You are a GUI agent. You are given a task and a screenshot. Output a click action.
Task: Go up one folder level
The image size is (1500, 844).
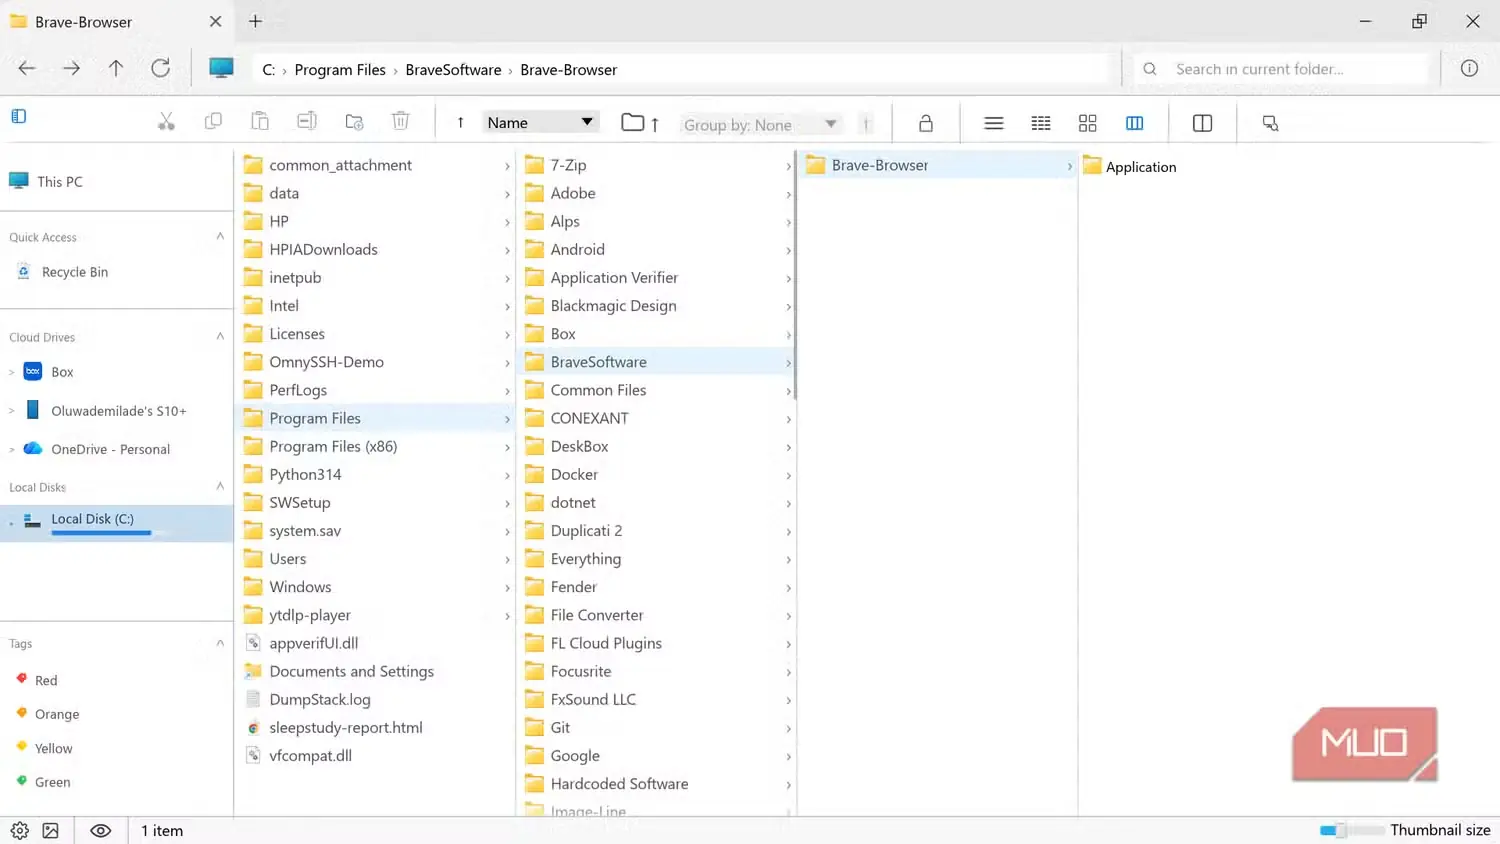[x=116, y=68]
